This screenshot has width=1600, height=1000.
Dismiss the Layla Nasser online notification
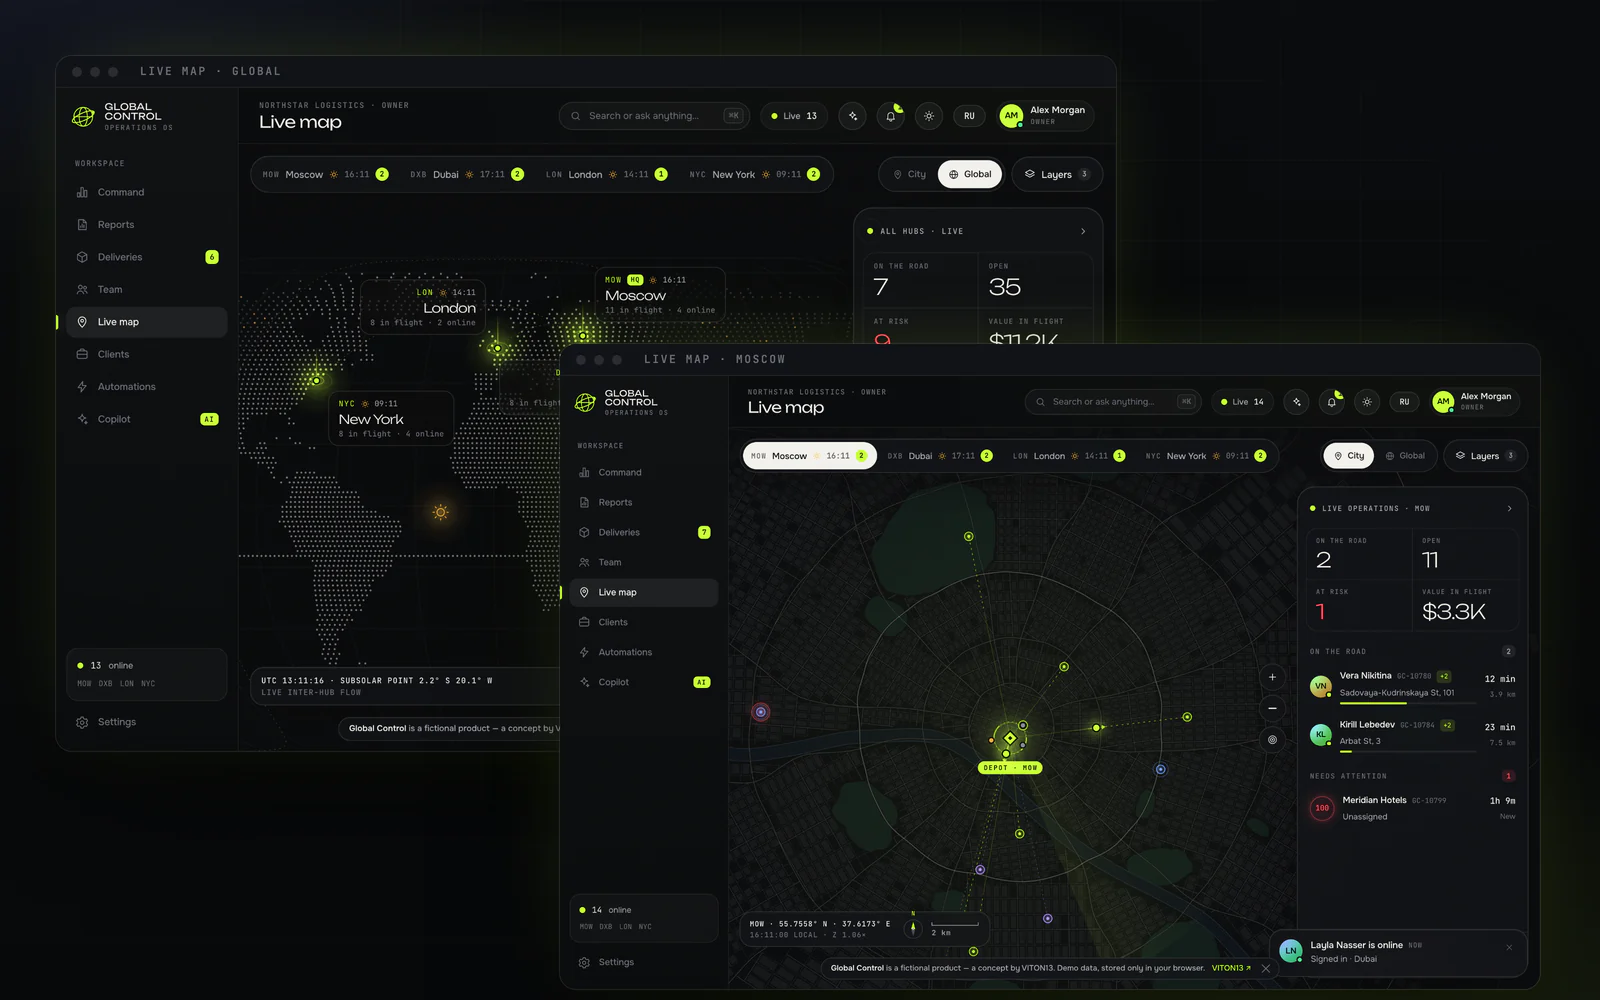(x=1509, y=947)
